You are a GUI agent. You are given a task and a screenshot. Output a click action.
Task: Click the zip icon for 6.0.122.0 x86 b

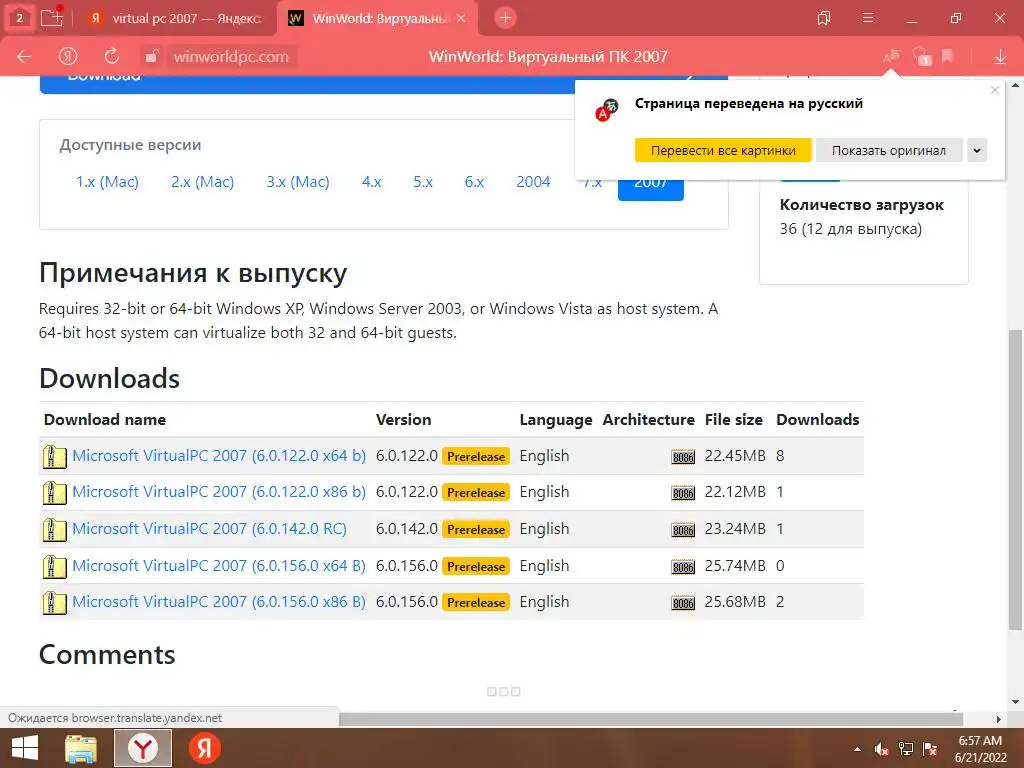(54, 492)
